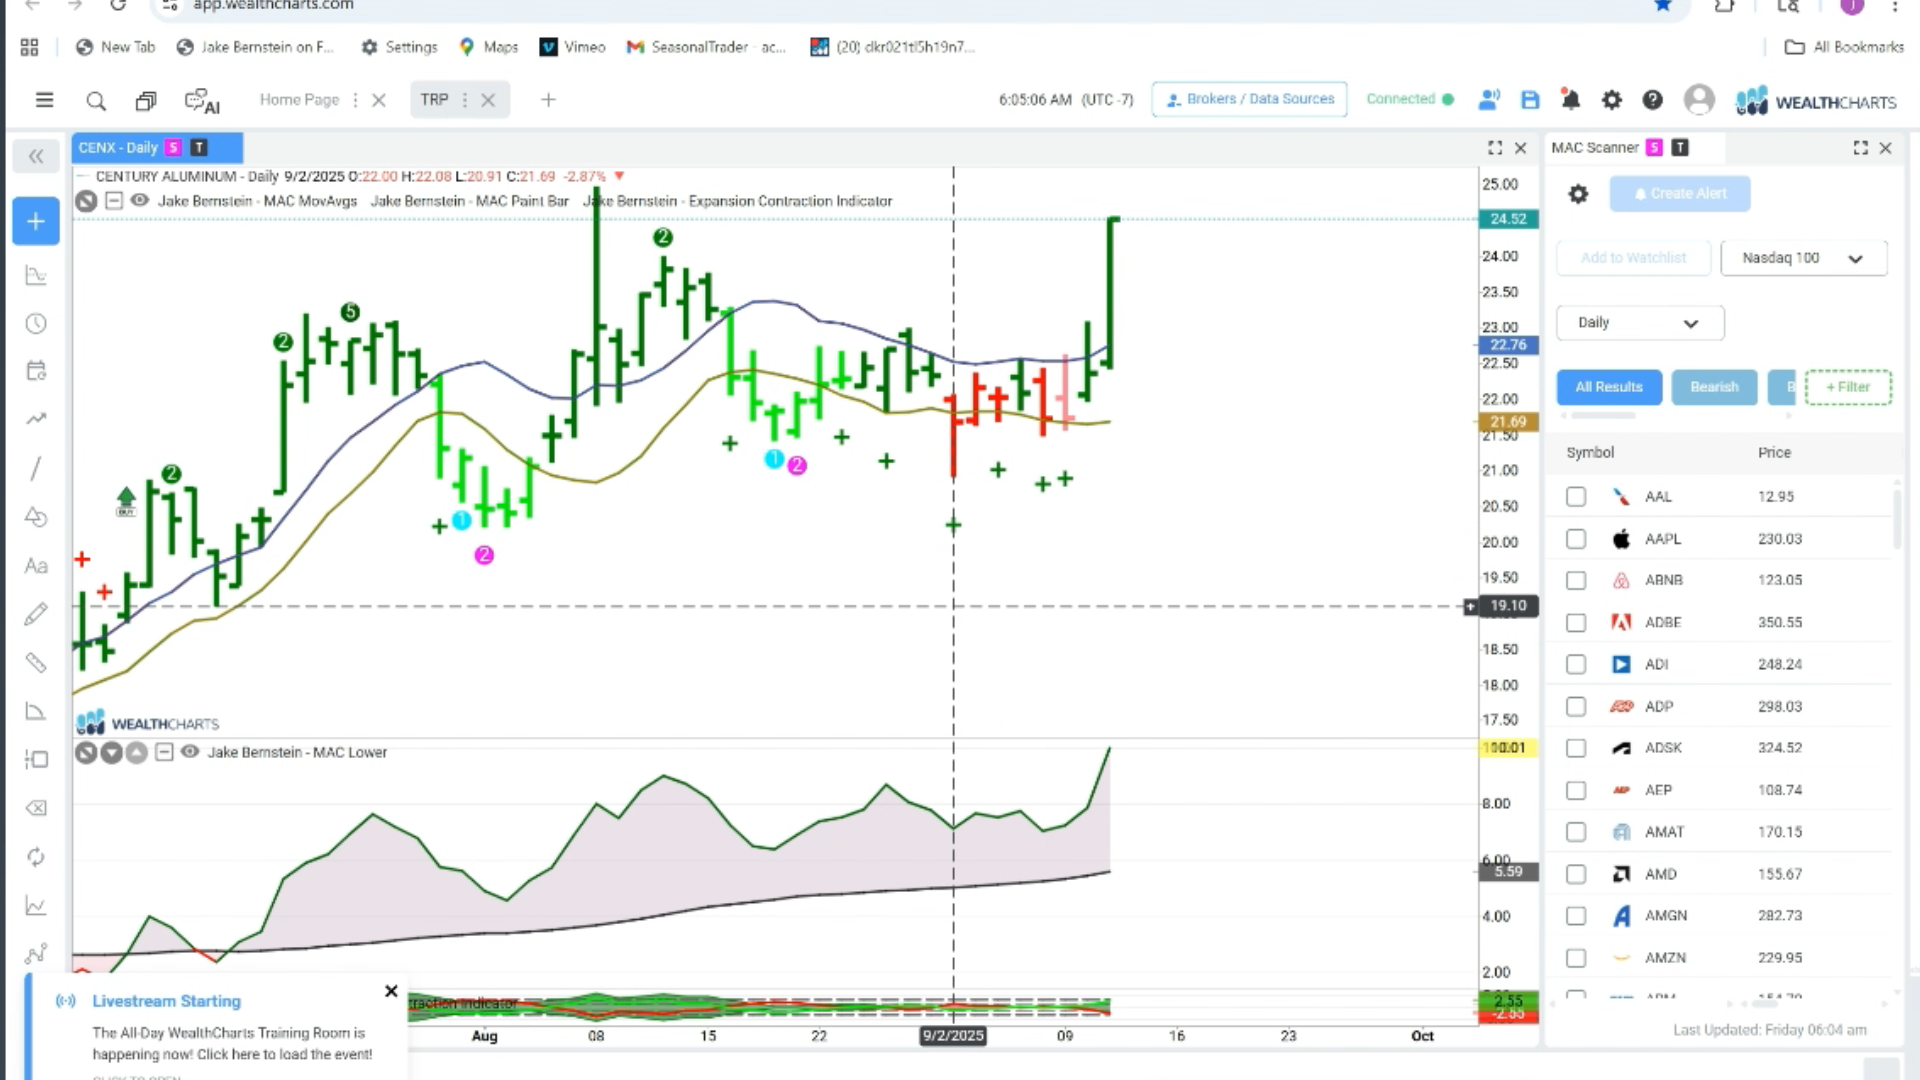The image size is (1920, 1080).
Task: Maximize the CENX chart panel
Action: 1495,148
